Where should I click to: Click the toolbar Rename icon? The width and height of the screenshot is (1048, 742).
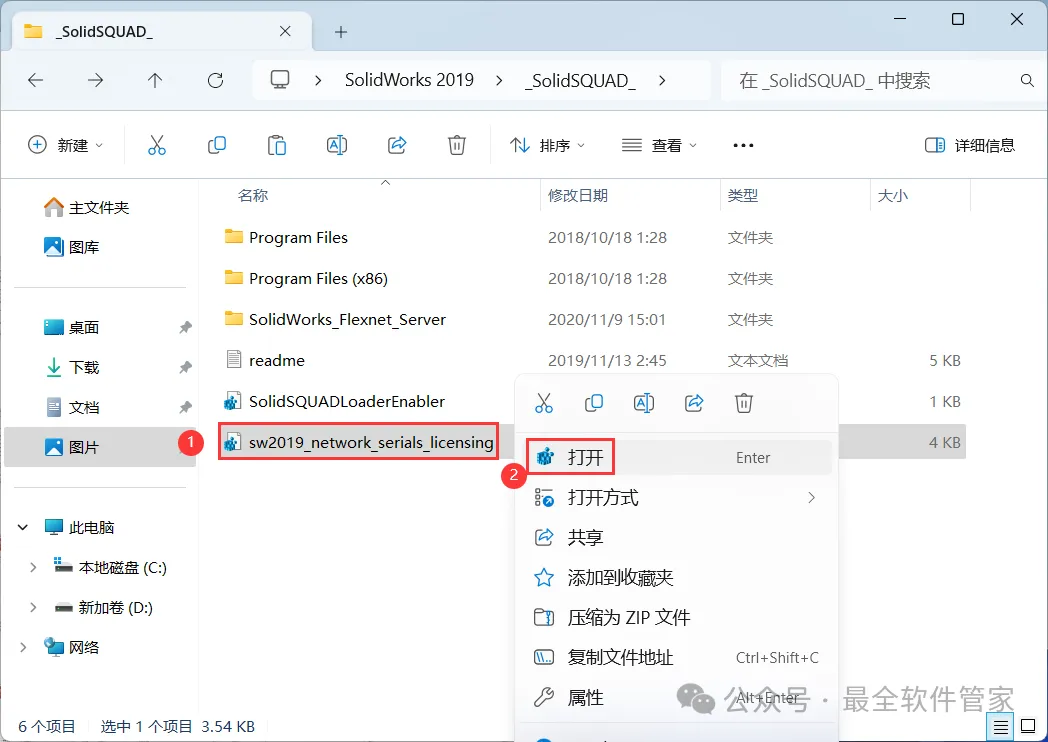(x=337, y=145)
